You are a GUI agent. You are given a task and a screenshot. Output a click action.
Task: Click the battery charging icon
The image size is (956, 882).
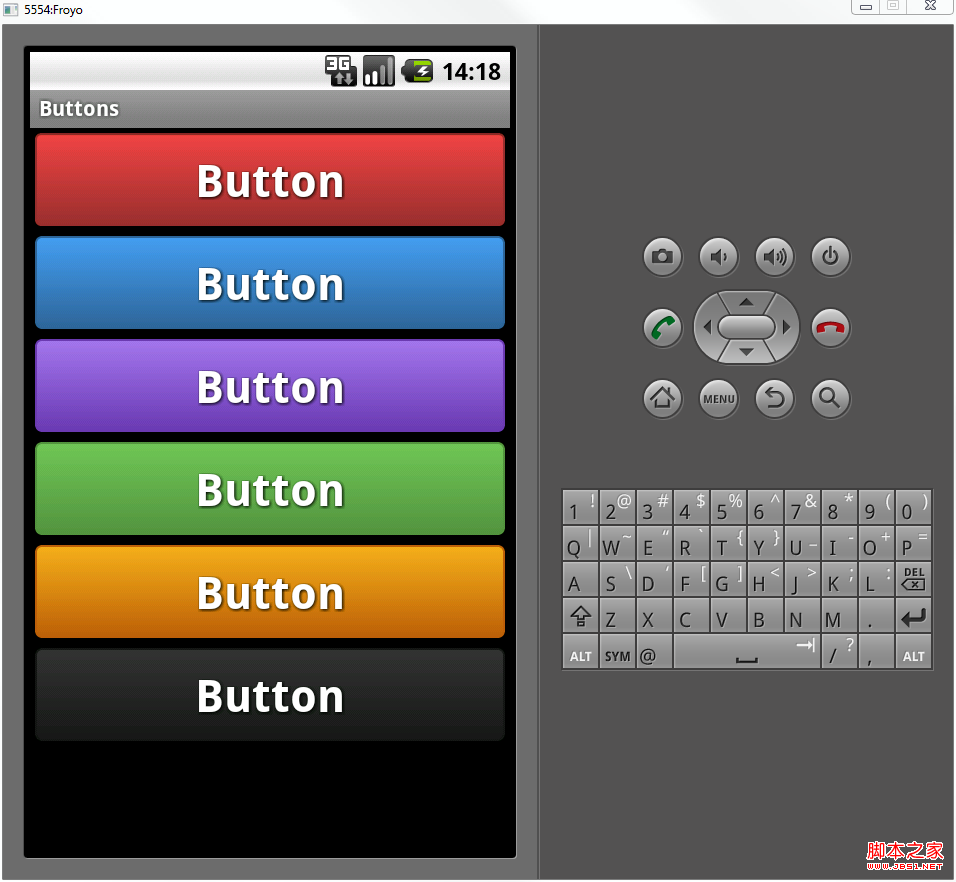pyautogui.click(x=418, y=71)
